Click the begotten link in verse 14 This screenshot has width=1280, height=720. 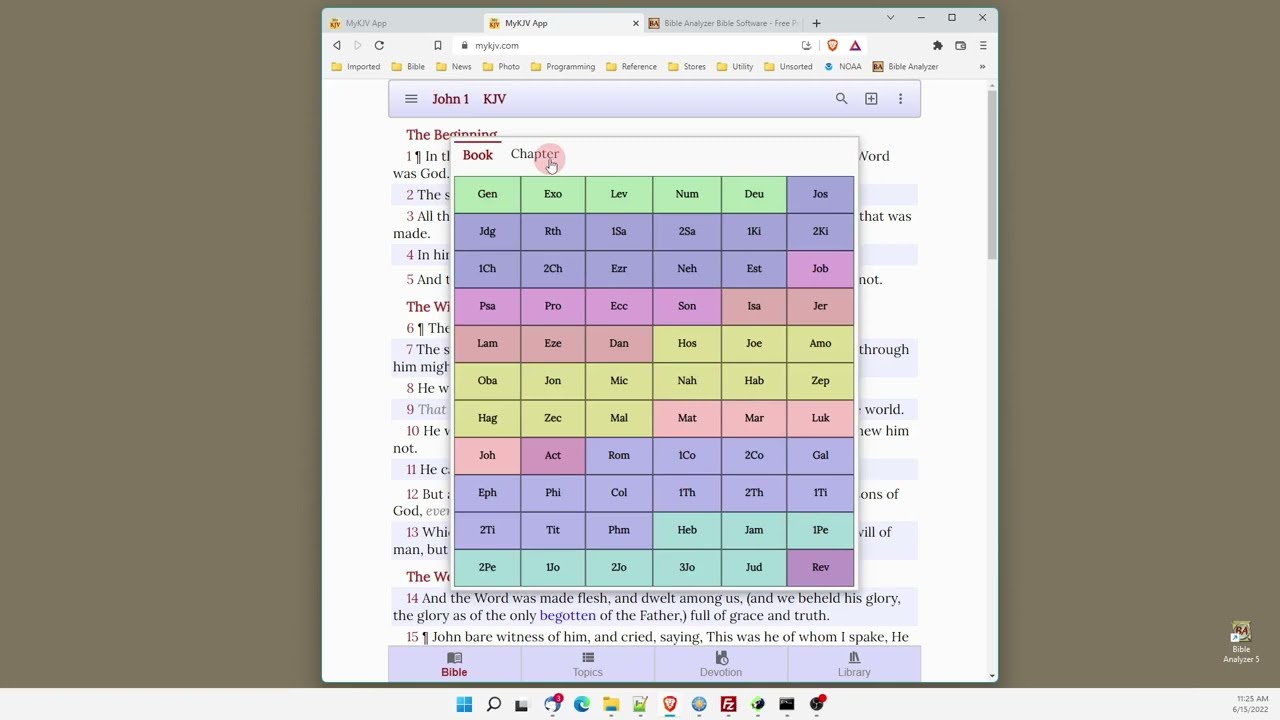567,616
